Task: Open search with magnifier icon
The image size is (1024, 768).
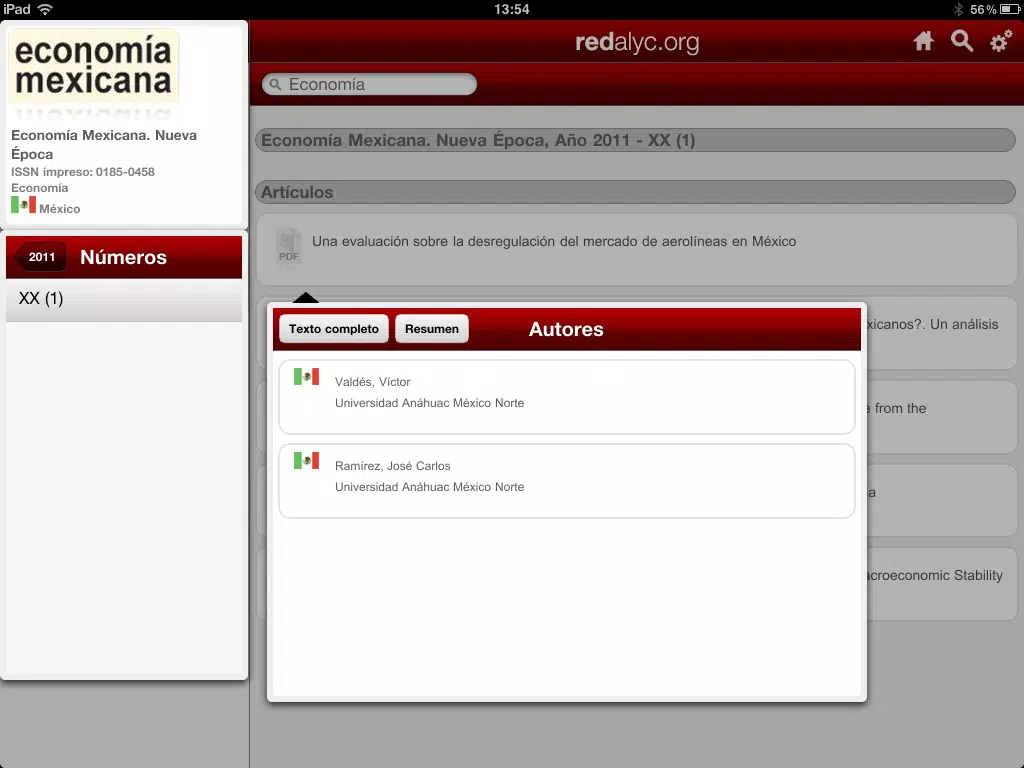Action: point(961,41)
